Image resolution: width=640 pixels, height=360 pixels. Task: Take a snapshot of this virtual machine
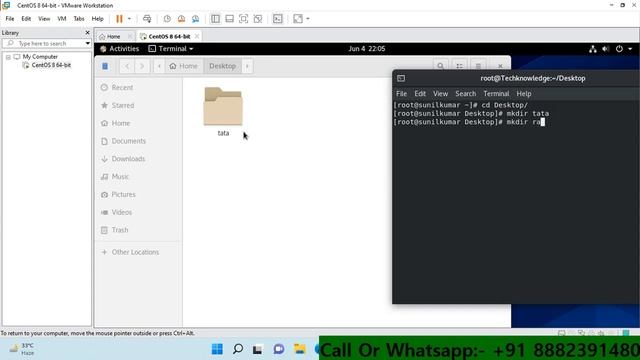(167, 19)
